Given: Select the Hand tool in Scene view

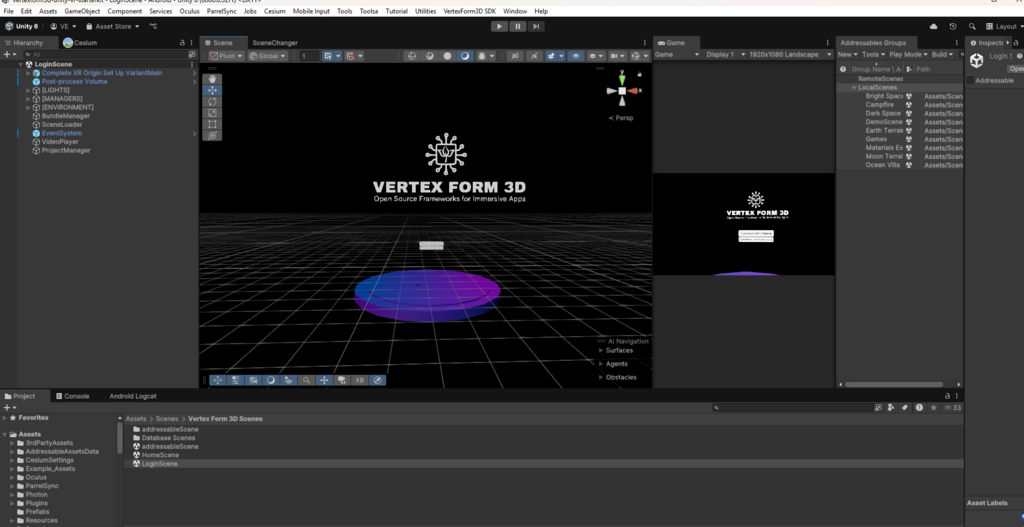Looking at the screenshot, I should tap(212, 79).
